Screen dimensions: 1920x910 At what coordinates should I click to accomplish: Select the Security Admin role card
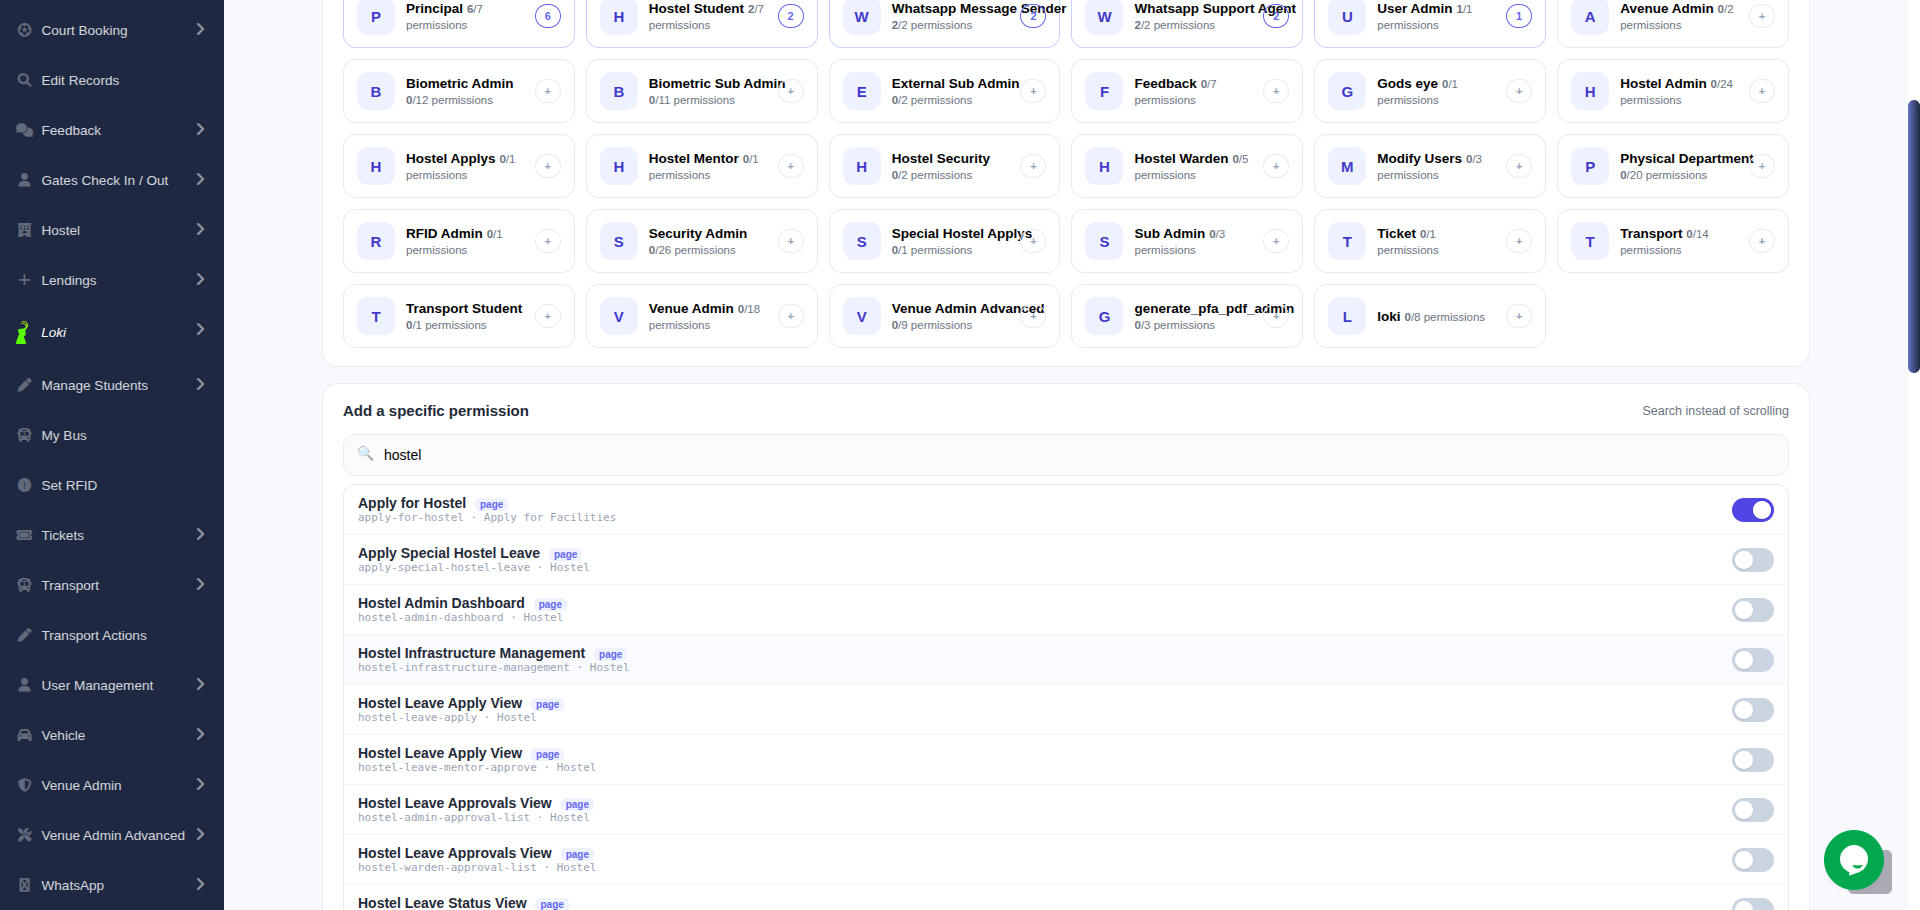701,241
